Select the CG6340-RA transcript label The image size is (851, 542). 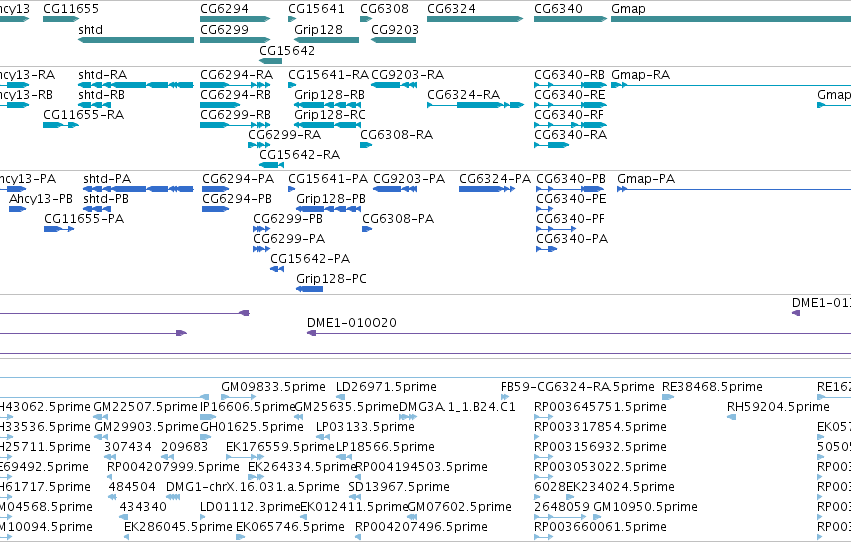(570, 135)
